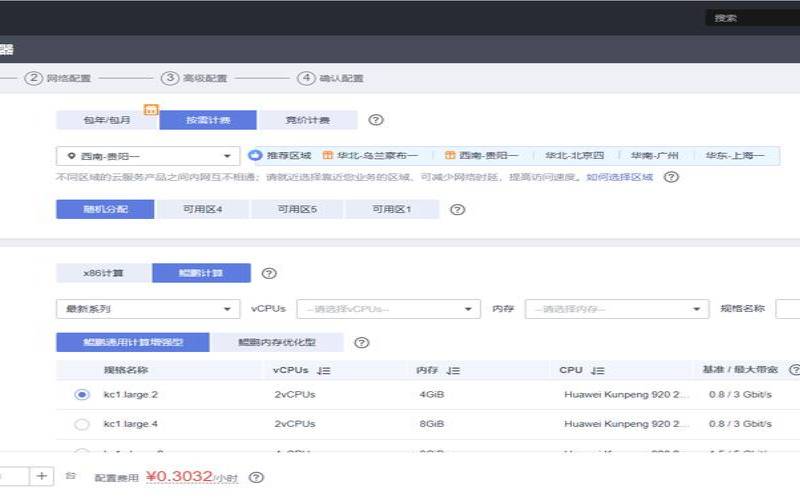Click the help icon next to 可用区1
This screenshot has height=500, width=800.
[457, 210]
